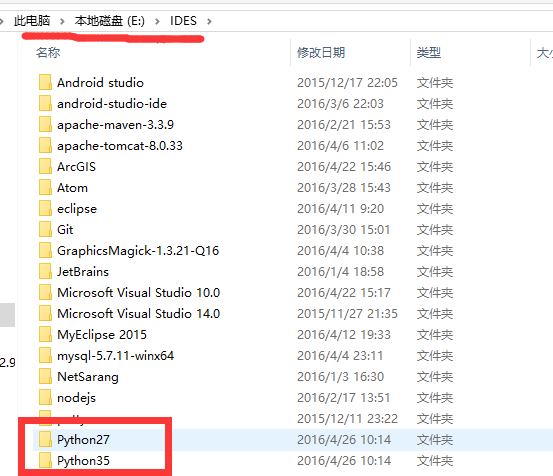Viewport: 553px width, 476px height.
Task: Click the date '2016/3/6 22:03'
Action: point(340,104)
